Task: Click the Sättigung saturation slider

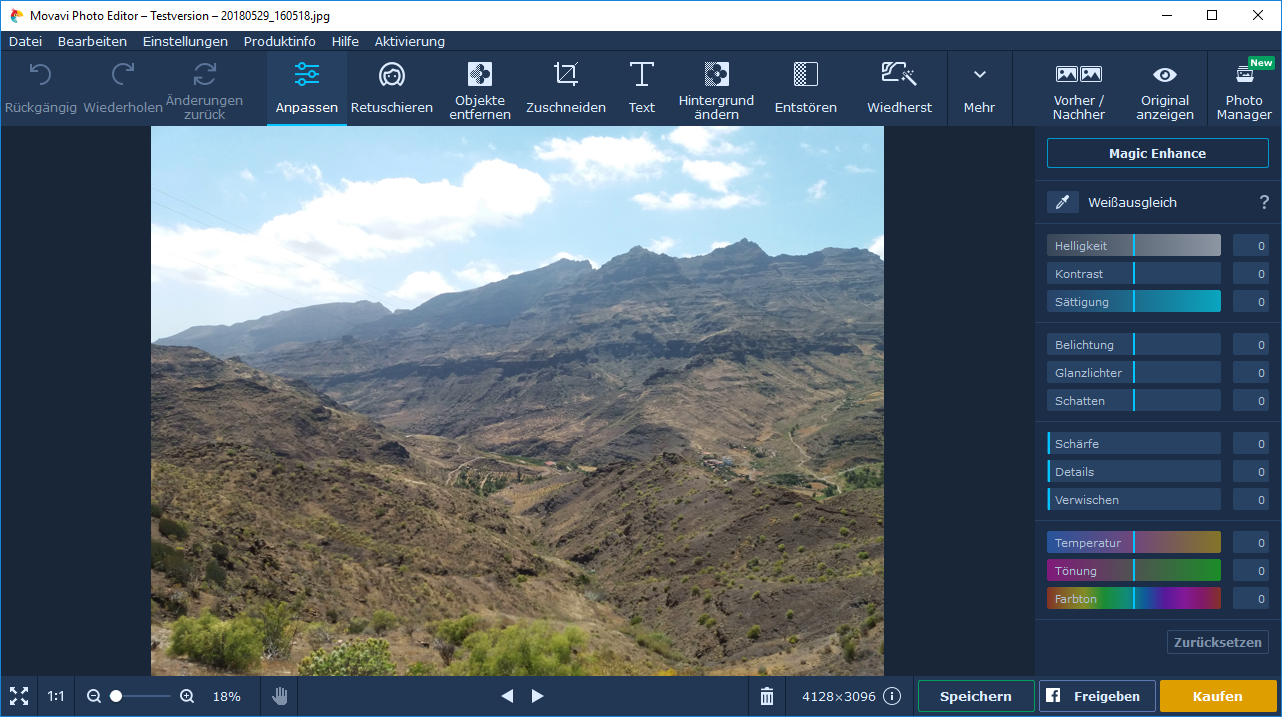Action: click(x=1134, y=301)
